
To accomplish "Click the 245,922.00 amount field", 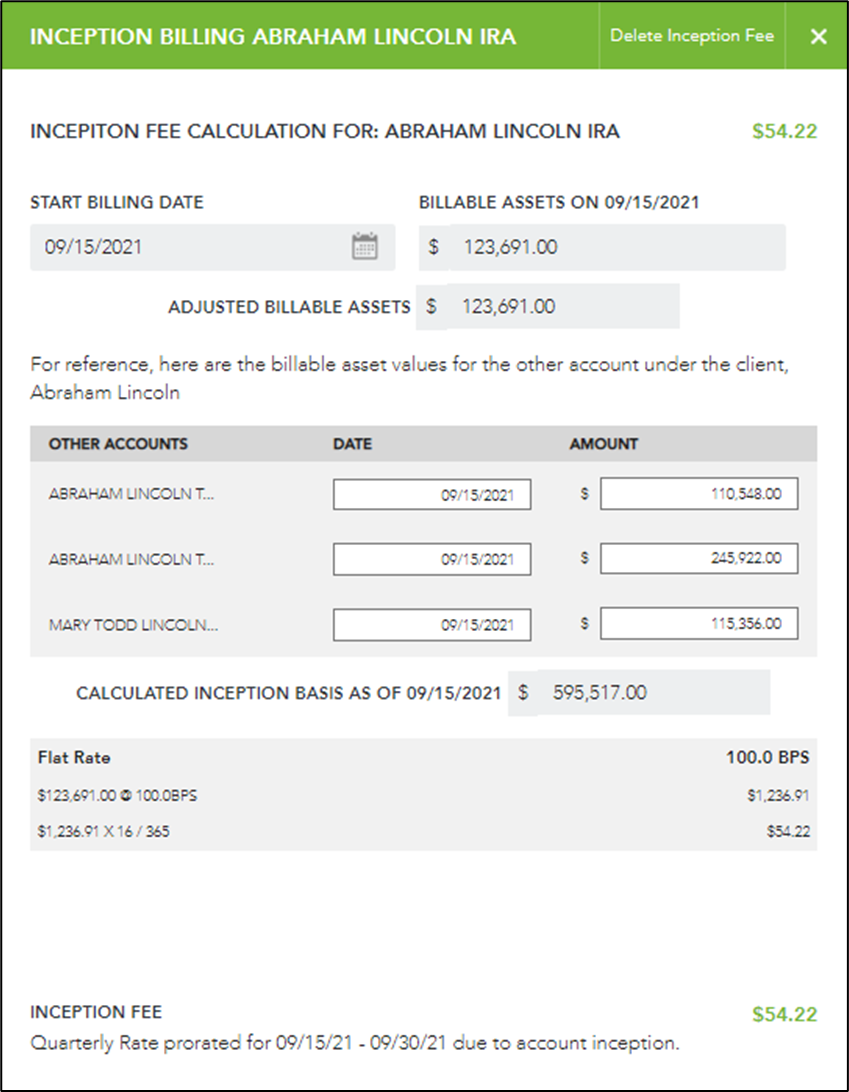I will click(x=699, y=559).
